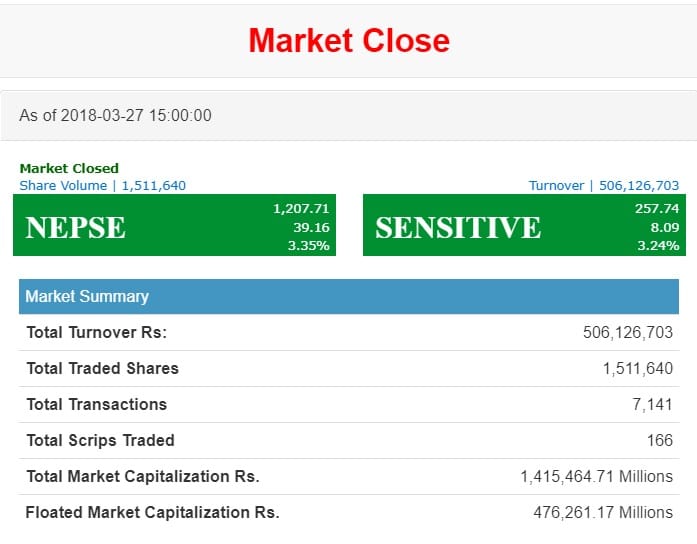This screenshot has width=697, height=544.
Task: Select the Total Transactions row
Action: pyautogui.click(x=349, y=404)
